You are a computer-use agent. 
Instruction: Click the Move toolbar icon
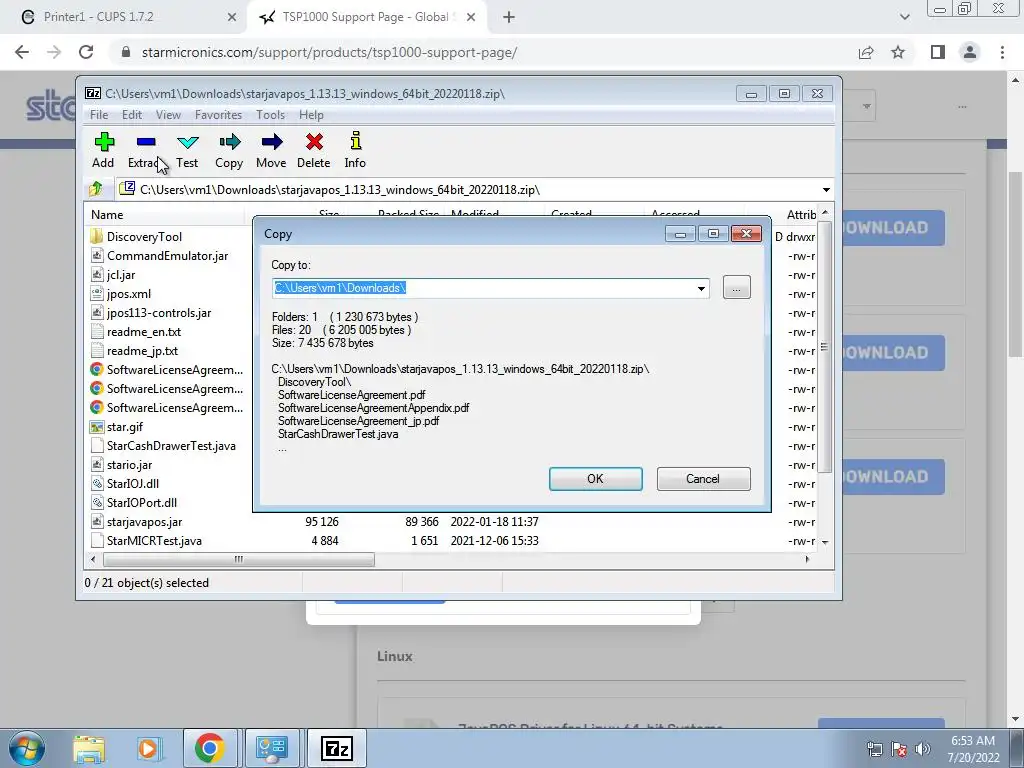tap(272, 142)
